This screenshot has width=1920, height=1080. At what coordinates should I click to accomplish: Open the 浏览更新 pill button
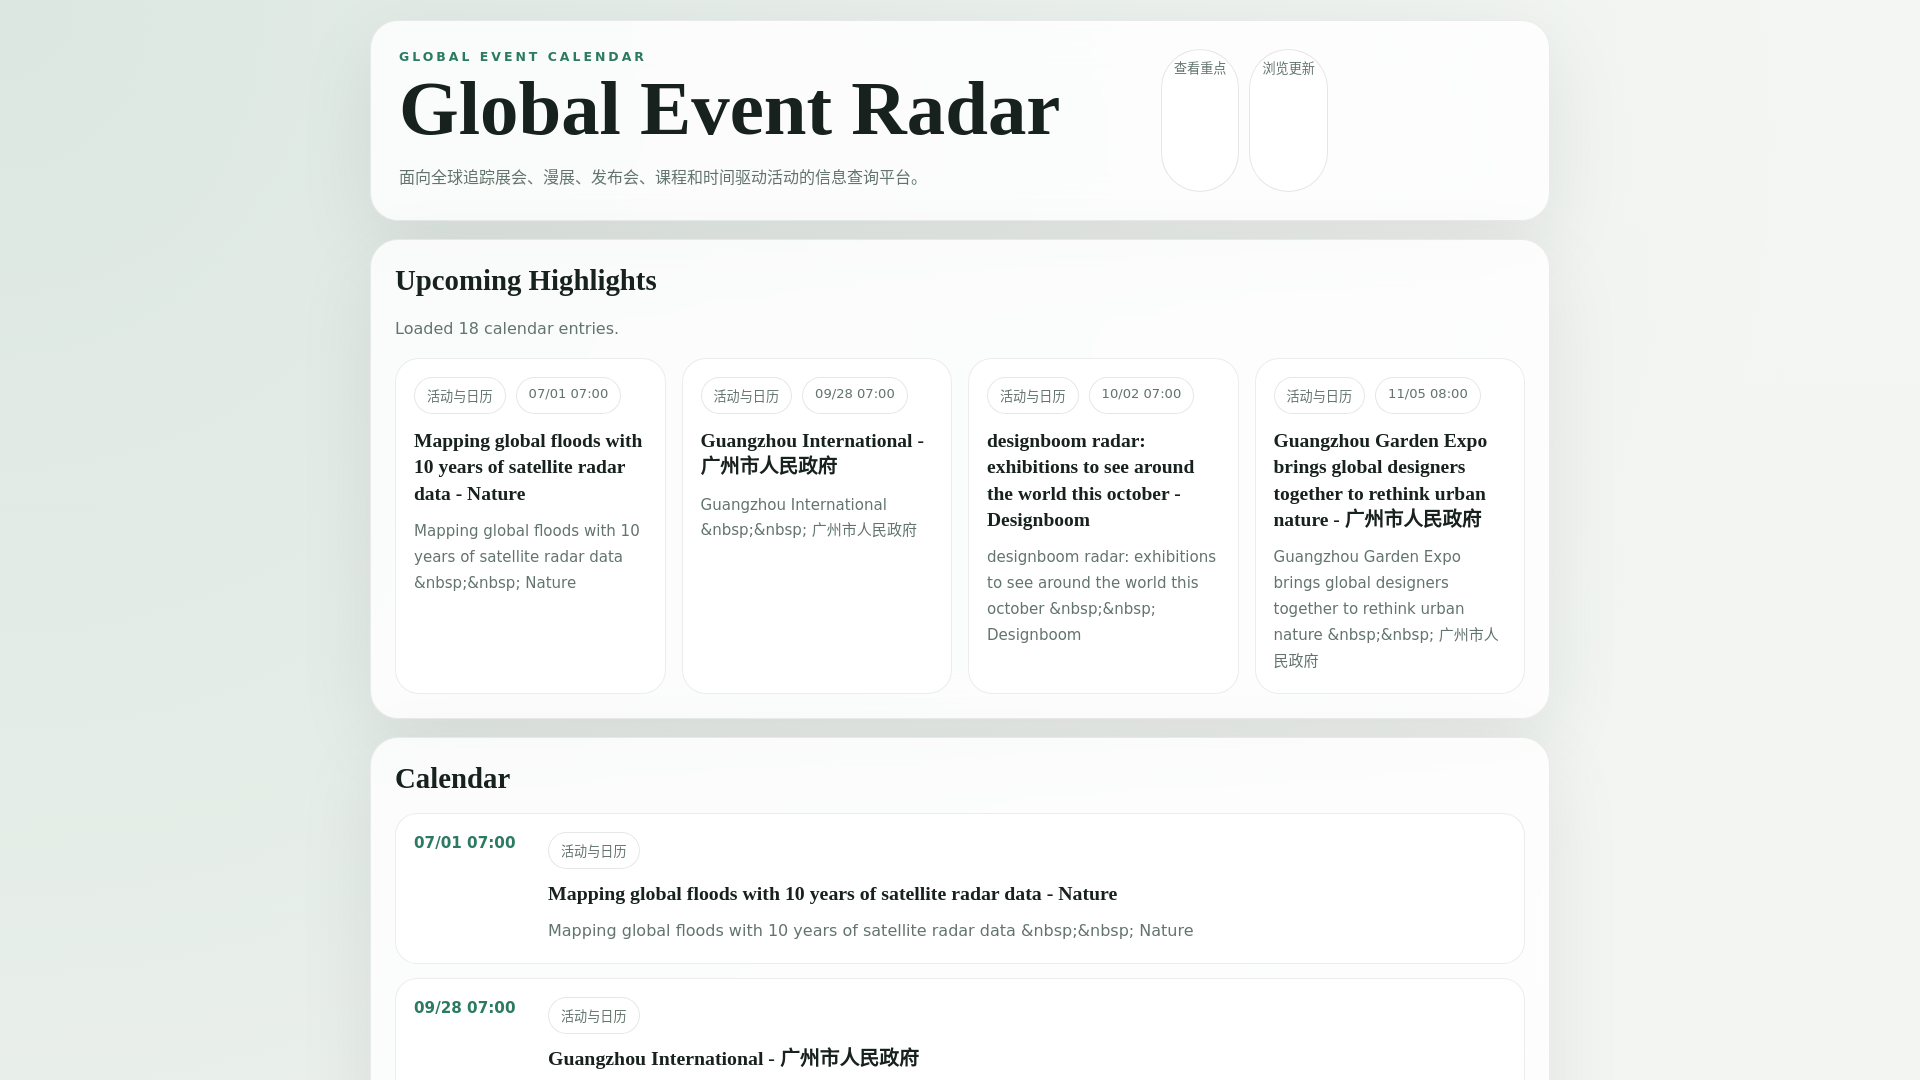point(1288,120)
